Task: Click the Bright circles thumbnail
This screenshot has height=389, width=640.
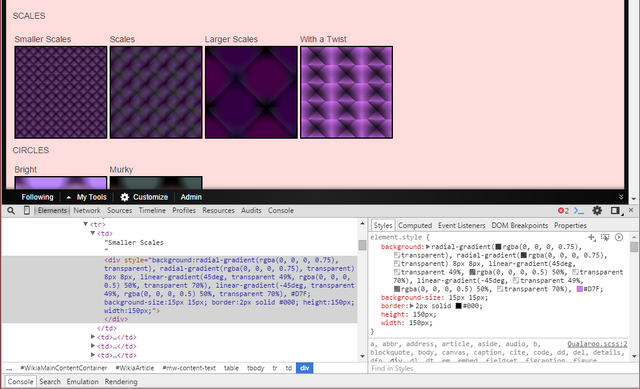Action: coord(61,182)
